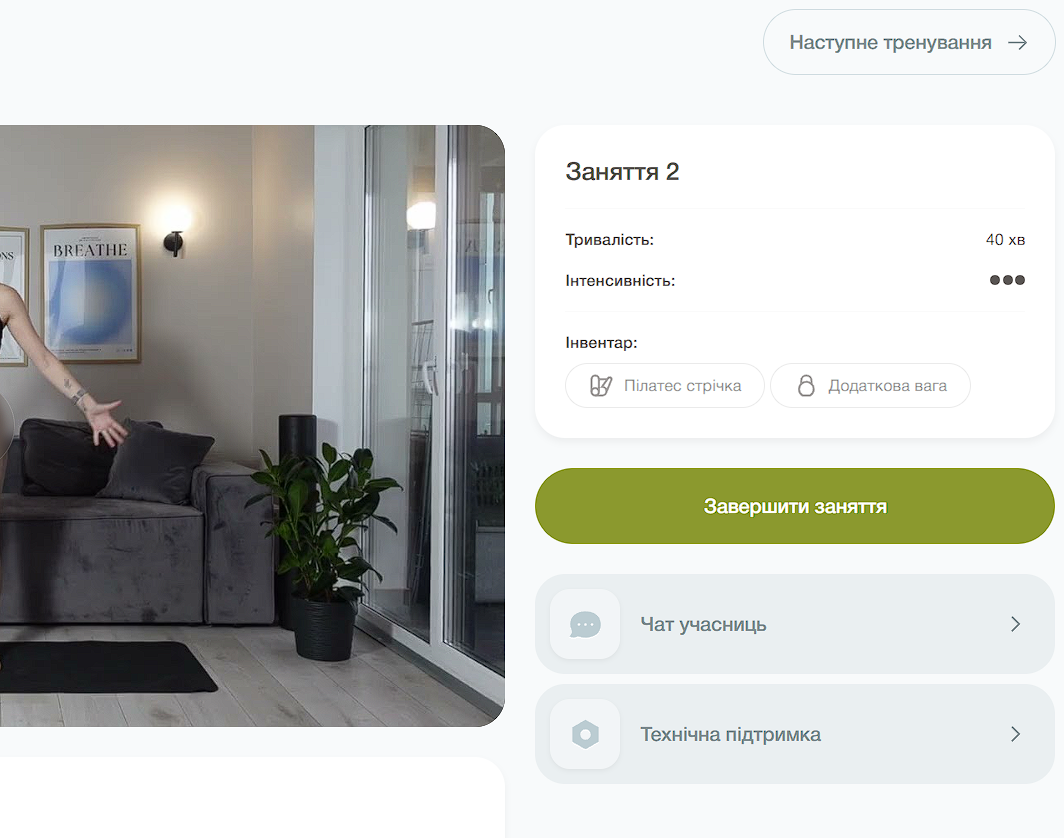Click the three intensity dots
Image resolution: width=1064 pixels, height=838 pixels.
[x=1007, y=280]
